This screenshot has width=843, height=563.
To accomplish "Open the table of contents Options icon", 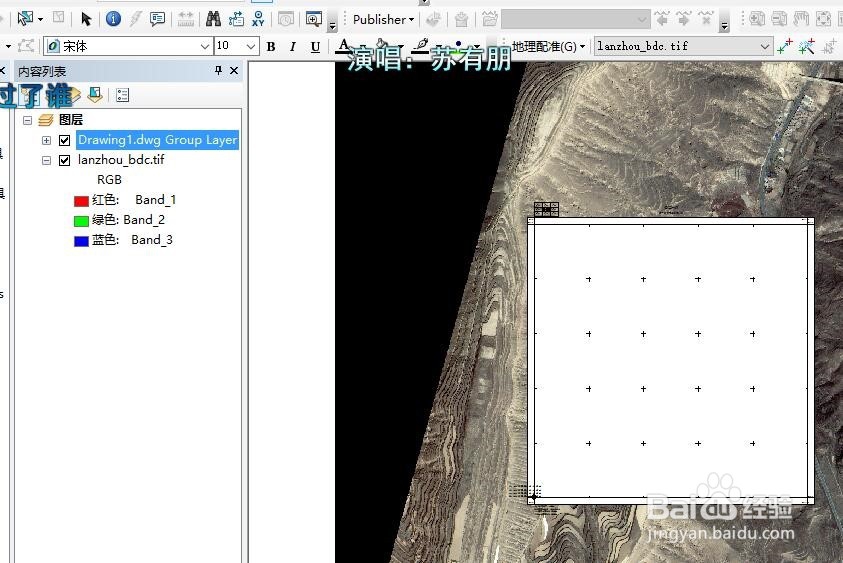I will pyautogui.click(x=123, y=95).
